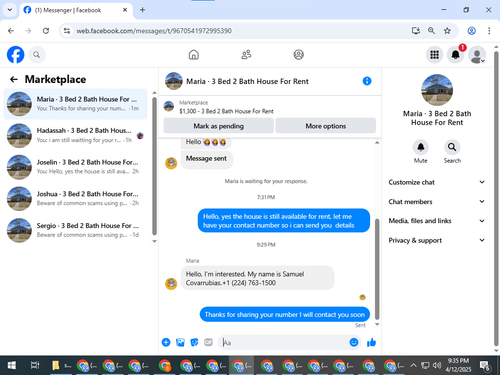Click the chat header title Maria house
The image size is (500, 375).
[247, 81]
